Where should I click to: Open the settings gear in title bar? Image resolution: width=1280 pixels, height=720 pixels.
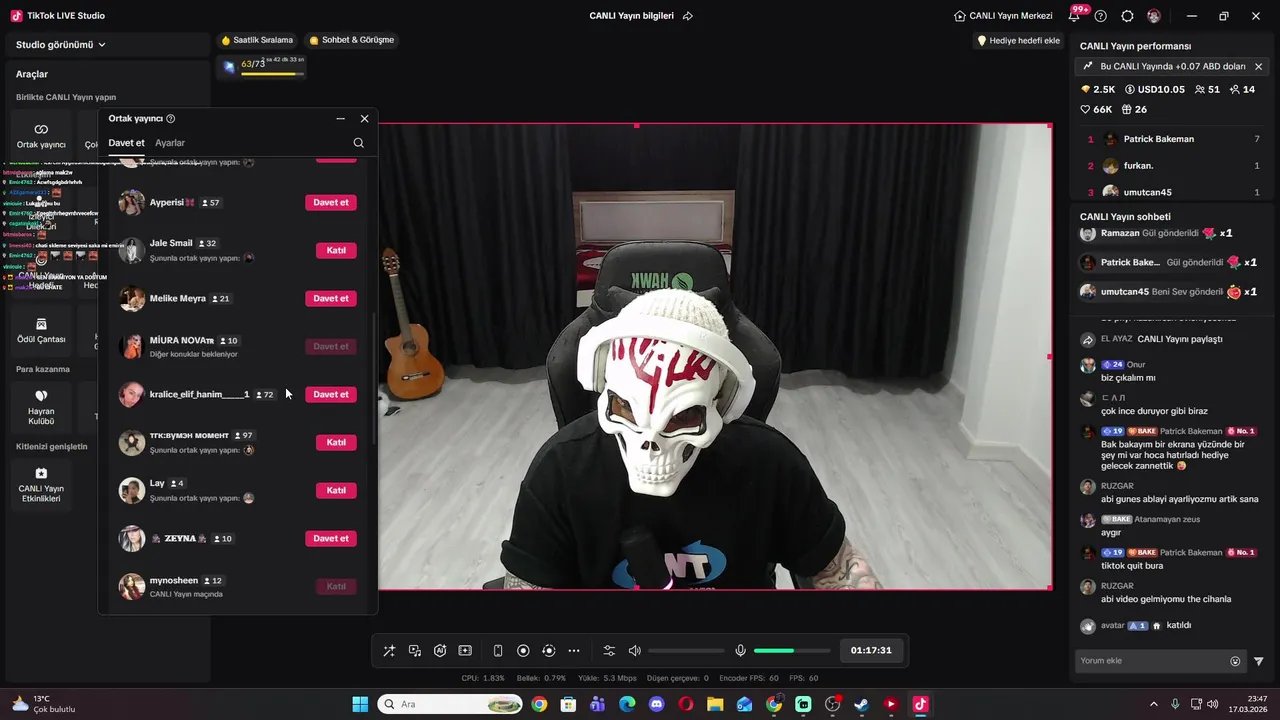point(1127,16)
